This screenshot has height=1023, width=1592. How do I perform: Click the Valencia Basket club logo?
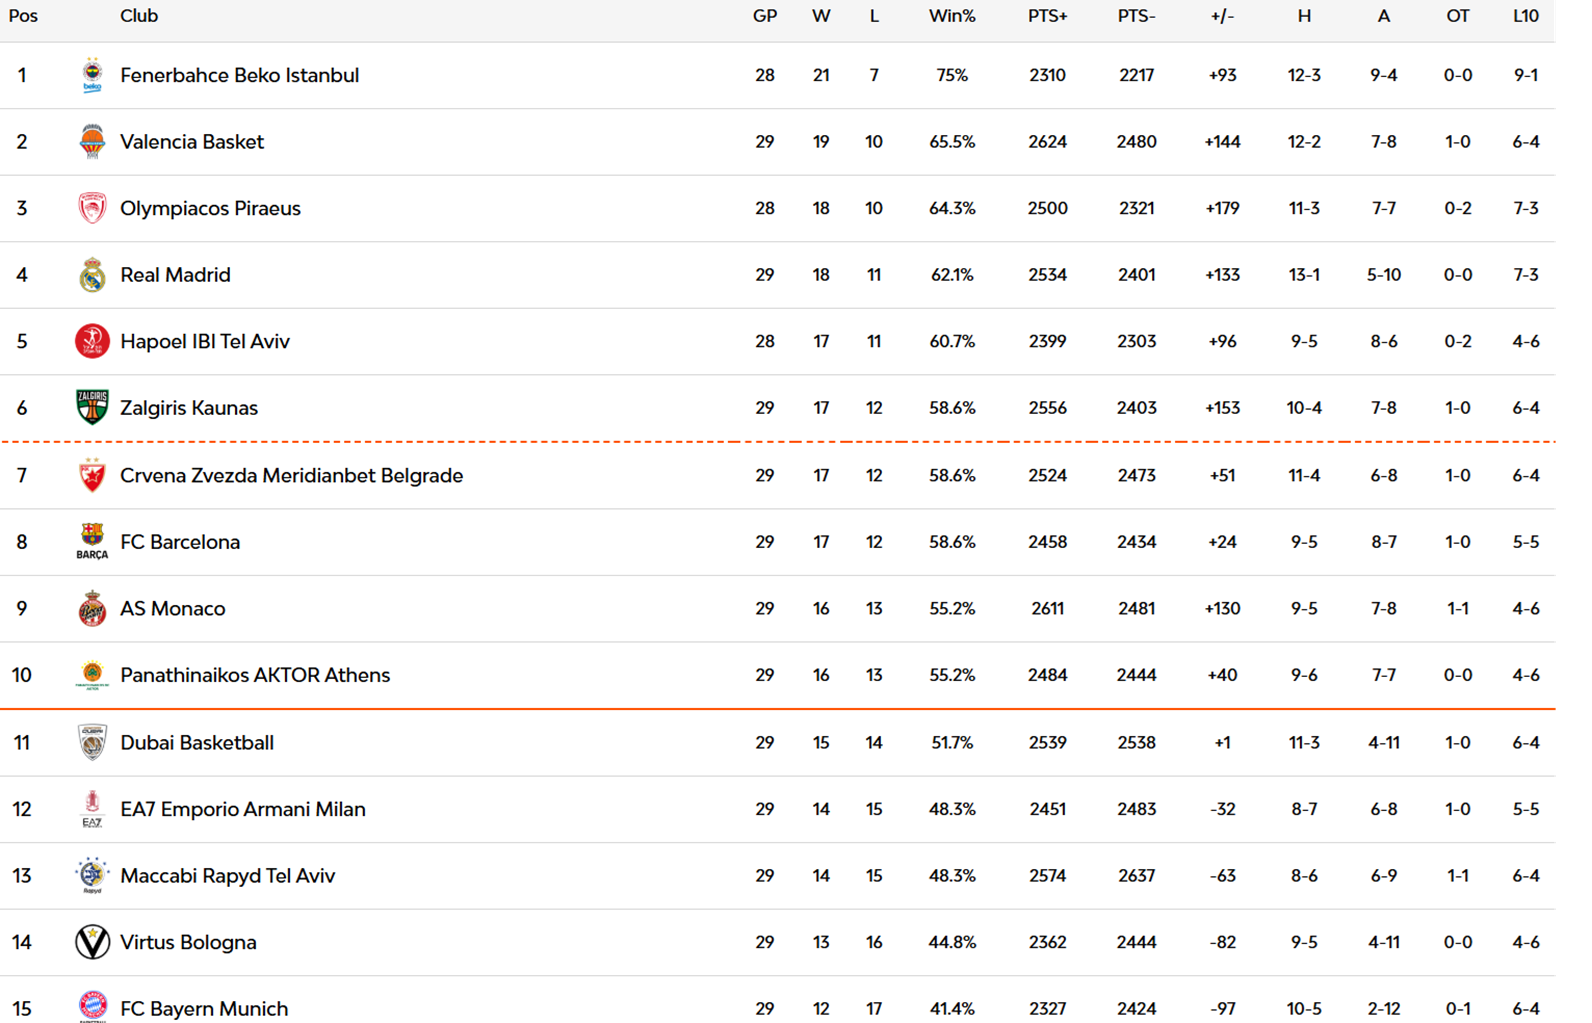click(92, 142)
